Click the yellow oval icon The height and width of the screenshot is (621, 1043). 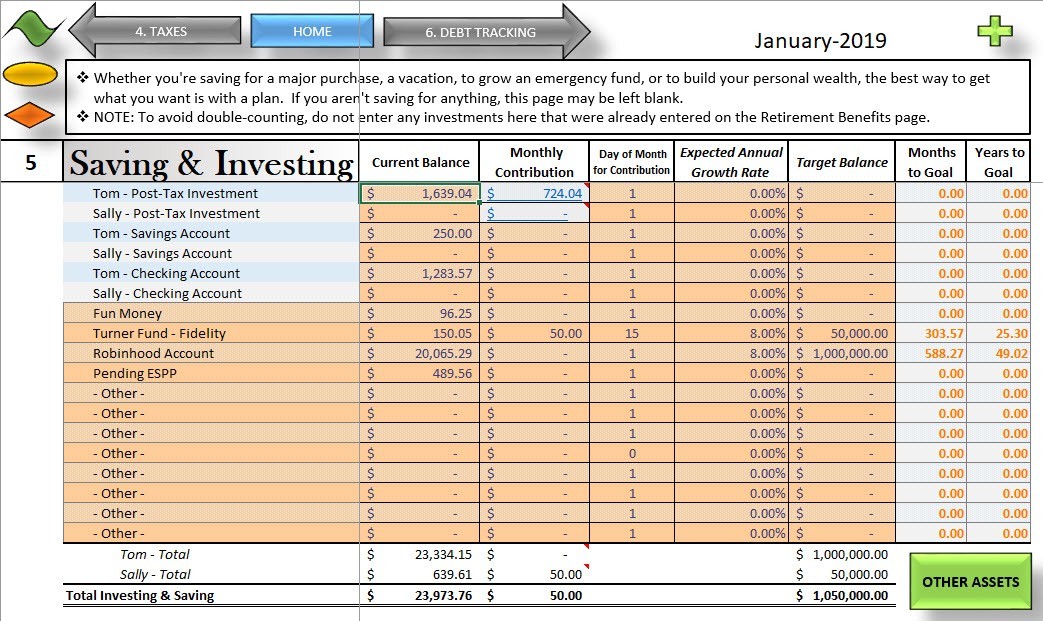(x=30, y=74)
